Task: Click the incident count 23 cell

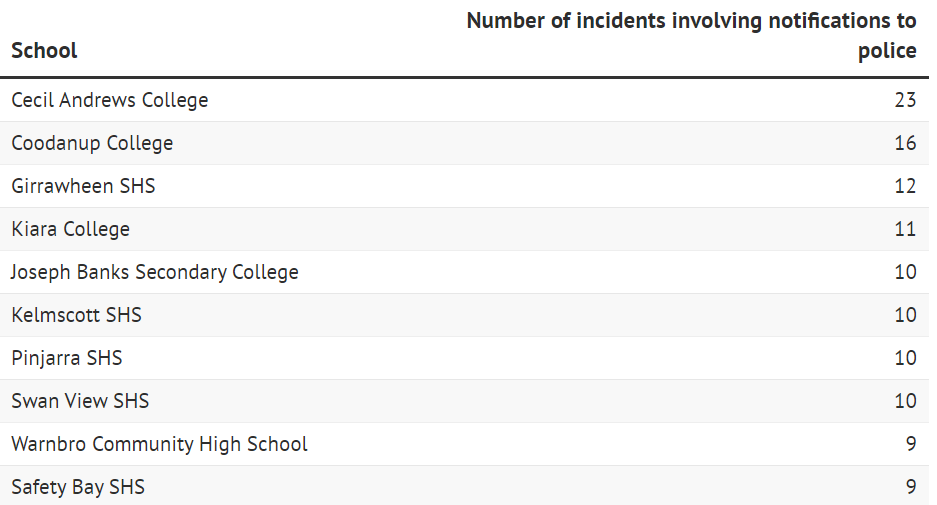Action: tap(905, 100)
